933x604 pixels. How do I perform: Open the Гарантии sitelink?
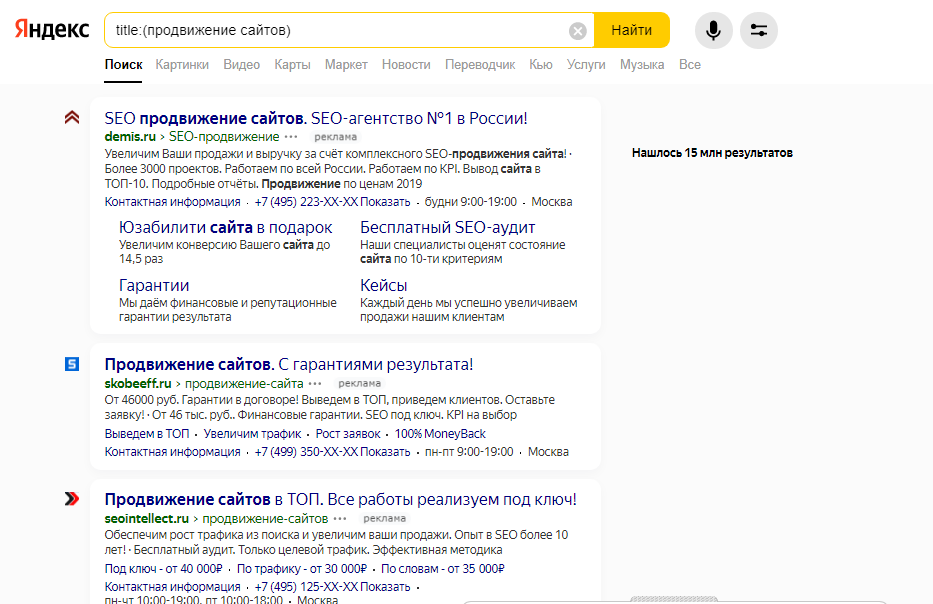click(154, 286)
